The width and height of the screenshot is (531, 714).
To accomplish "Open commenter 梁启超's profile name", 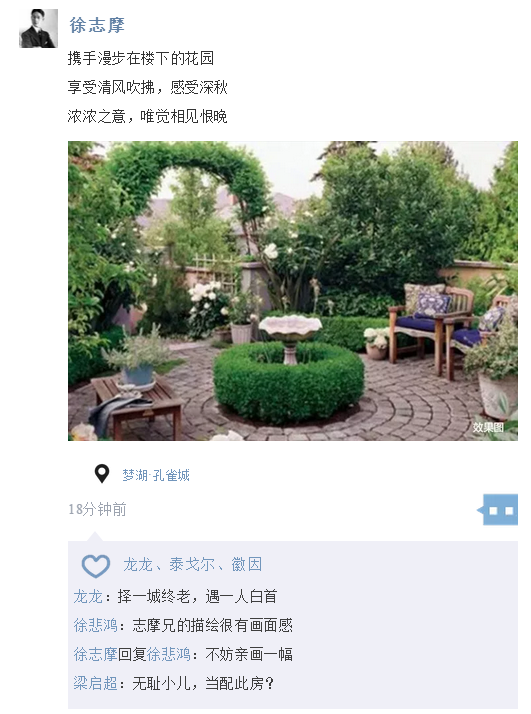I will pyautogui.click(x=96, y=683).
